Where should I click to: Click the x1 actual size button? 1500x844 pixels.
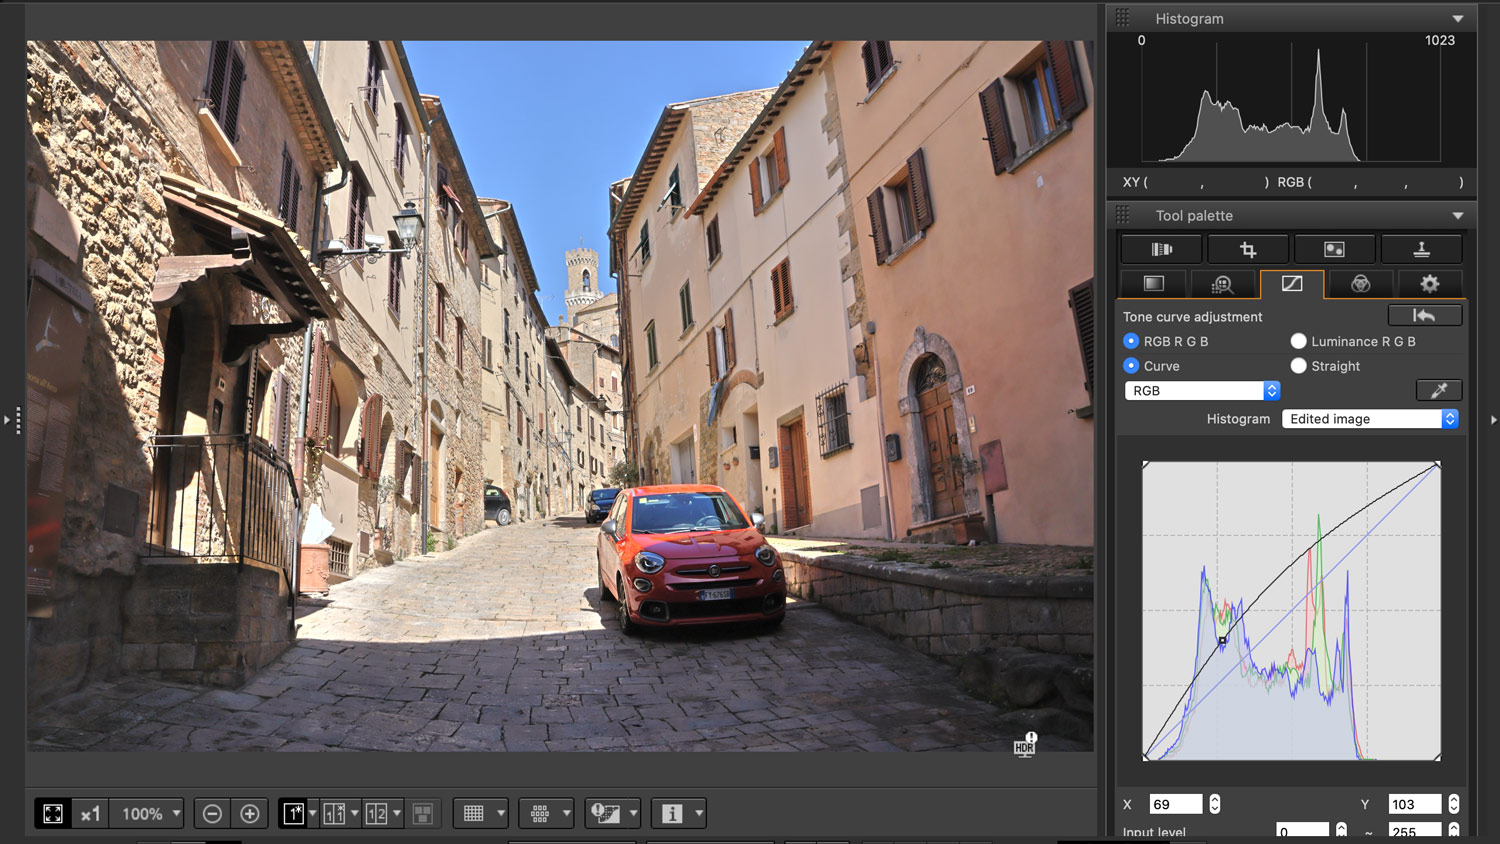click(90, 814)
